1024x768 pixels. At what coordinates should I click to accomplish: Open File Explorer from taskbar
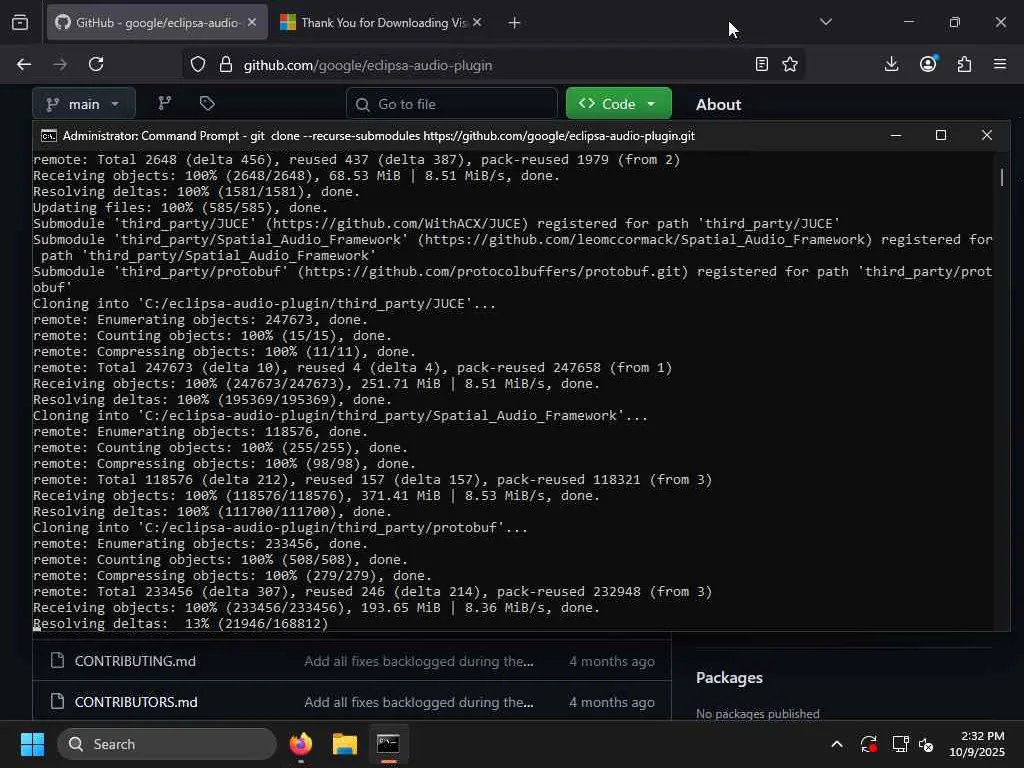pyautogui.click(x=344, y=744)
